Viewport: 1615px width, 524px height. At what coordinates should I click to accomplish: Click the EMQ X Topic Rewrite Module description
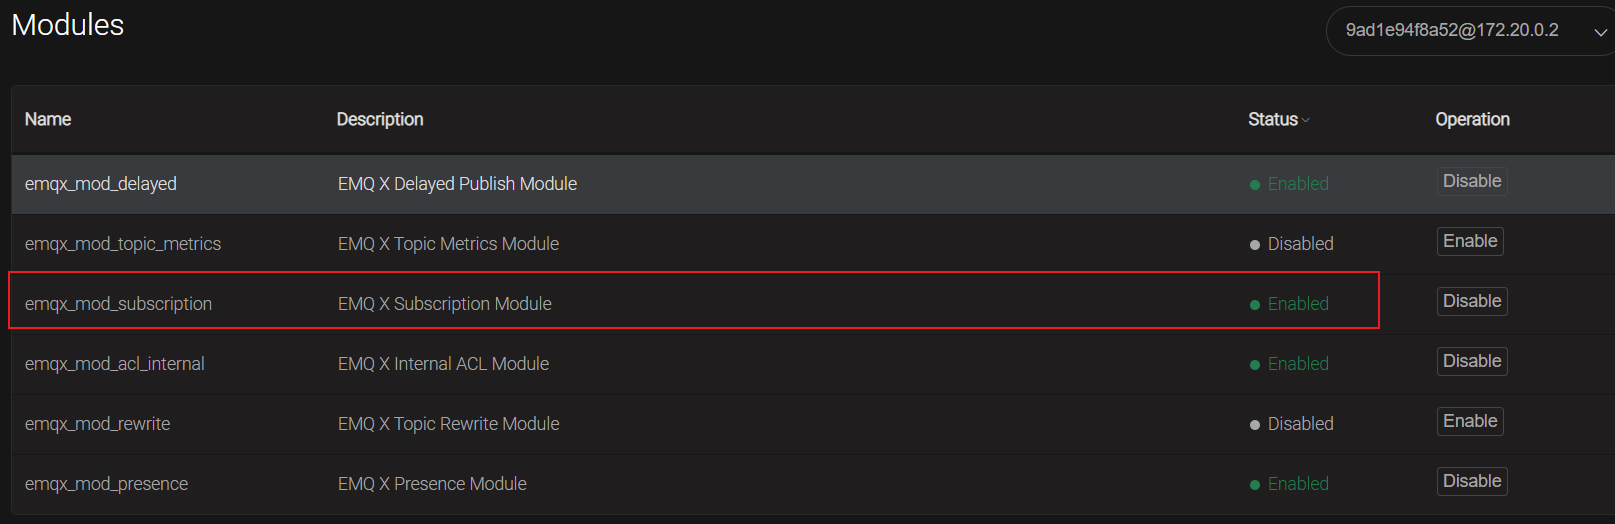pos(448,424)
